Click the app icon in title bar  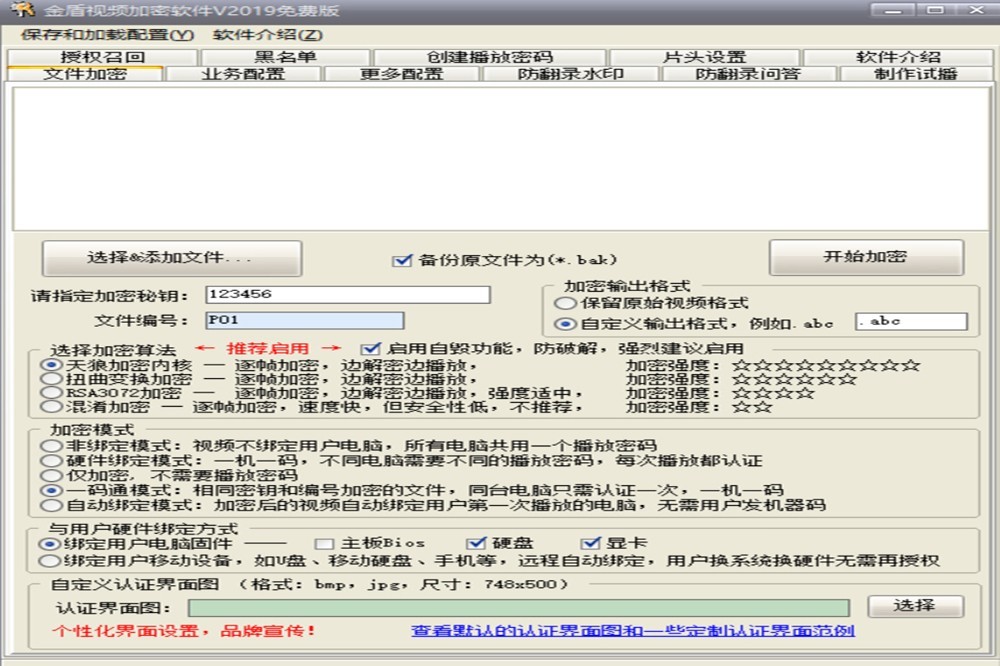tap(16, 10)
